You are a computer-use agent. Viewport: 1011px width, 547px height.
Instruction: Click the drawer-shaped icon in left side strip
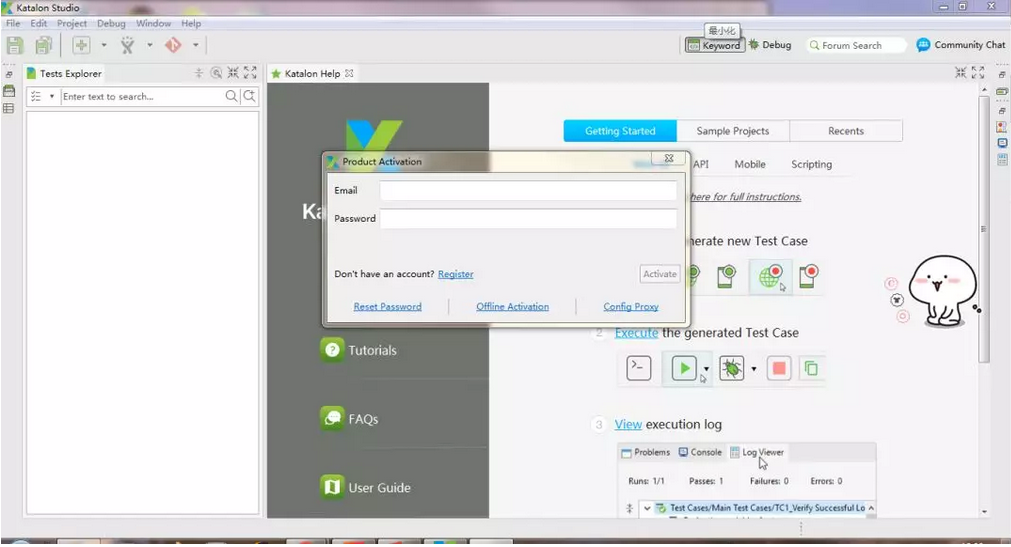click(9, 91)
